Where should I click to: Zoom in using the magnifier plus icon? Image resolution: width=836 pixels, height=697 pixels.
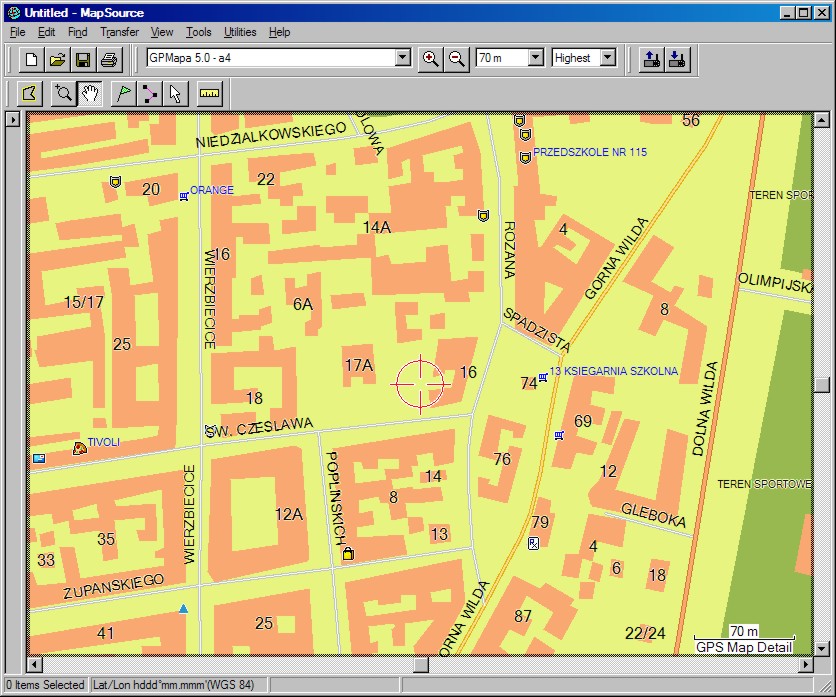click(431, 58)
